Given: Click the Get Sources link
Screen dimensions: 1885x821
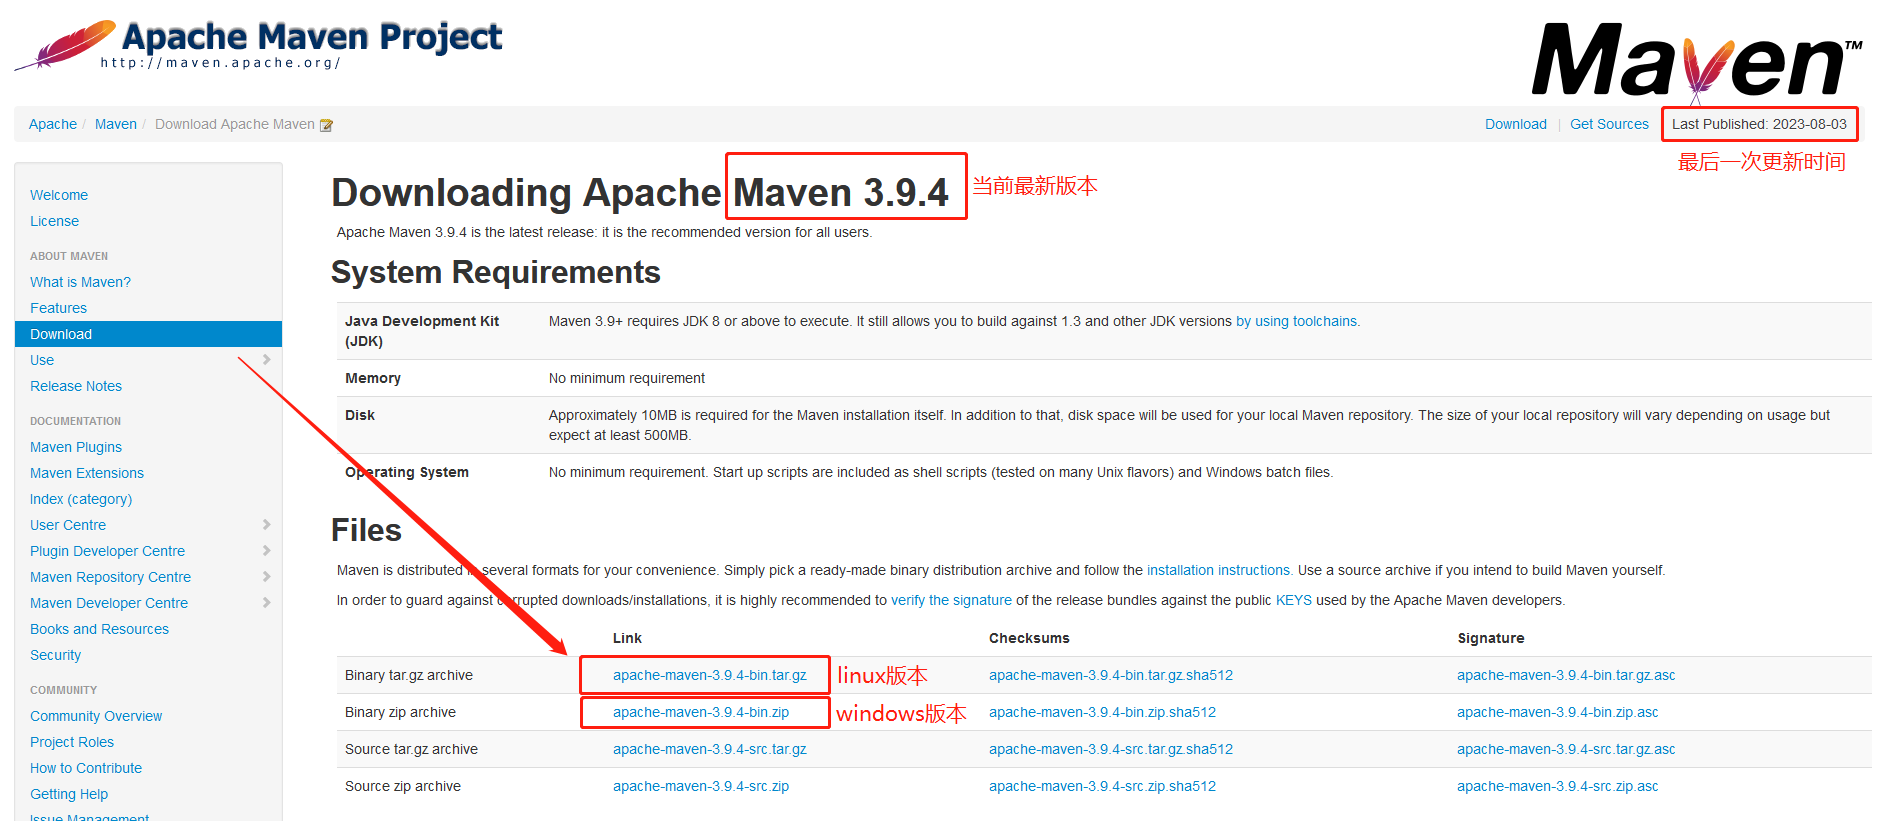Looking at the screenshot, I should coord(1609,124).
